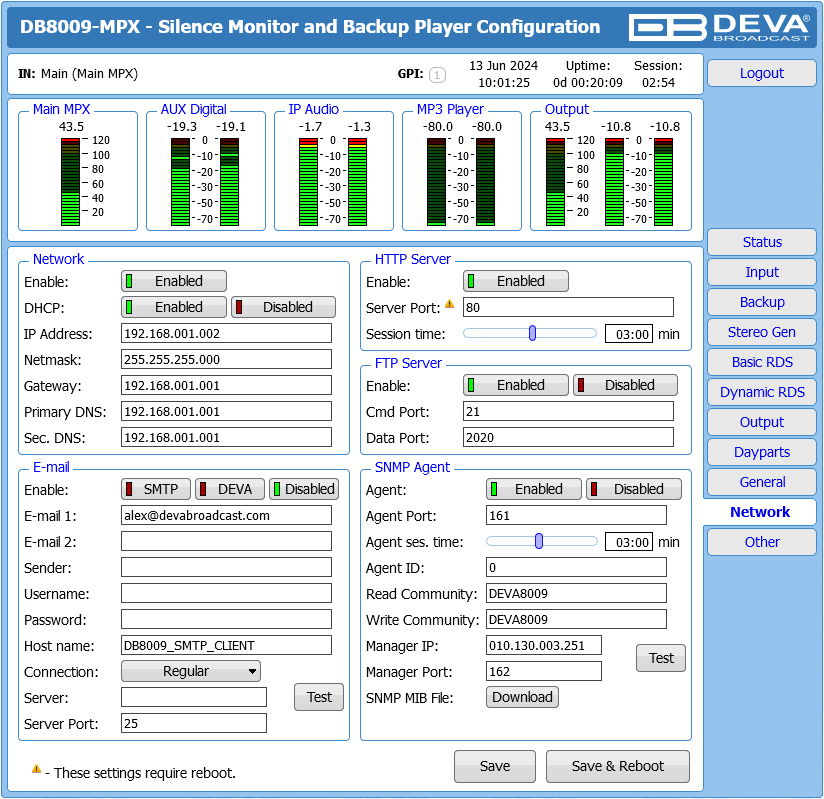The image size is (824, 799).
Task: Click the Logout button
Action: (761, 73)
